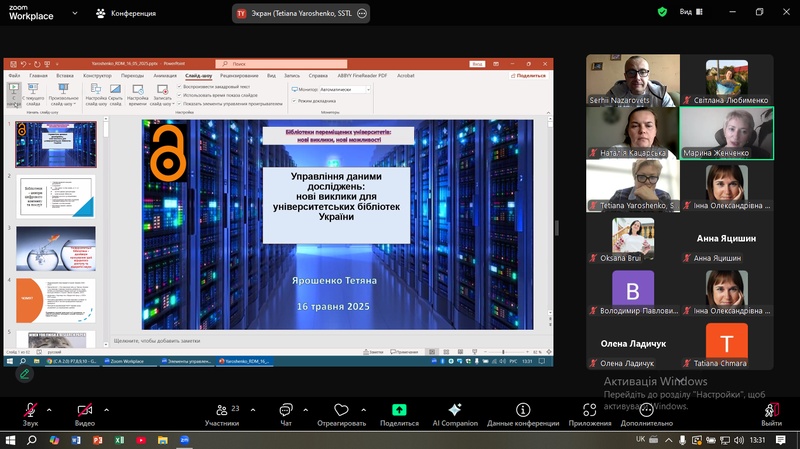Screen dimensions: 800x449
Task: Open AI Companion
Action: (x=455, y=414)
